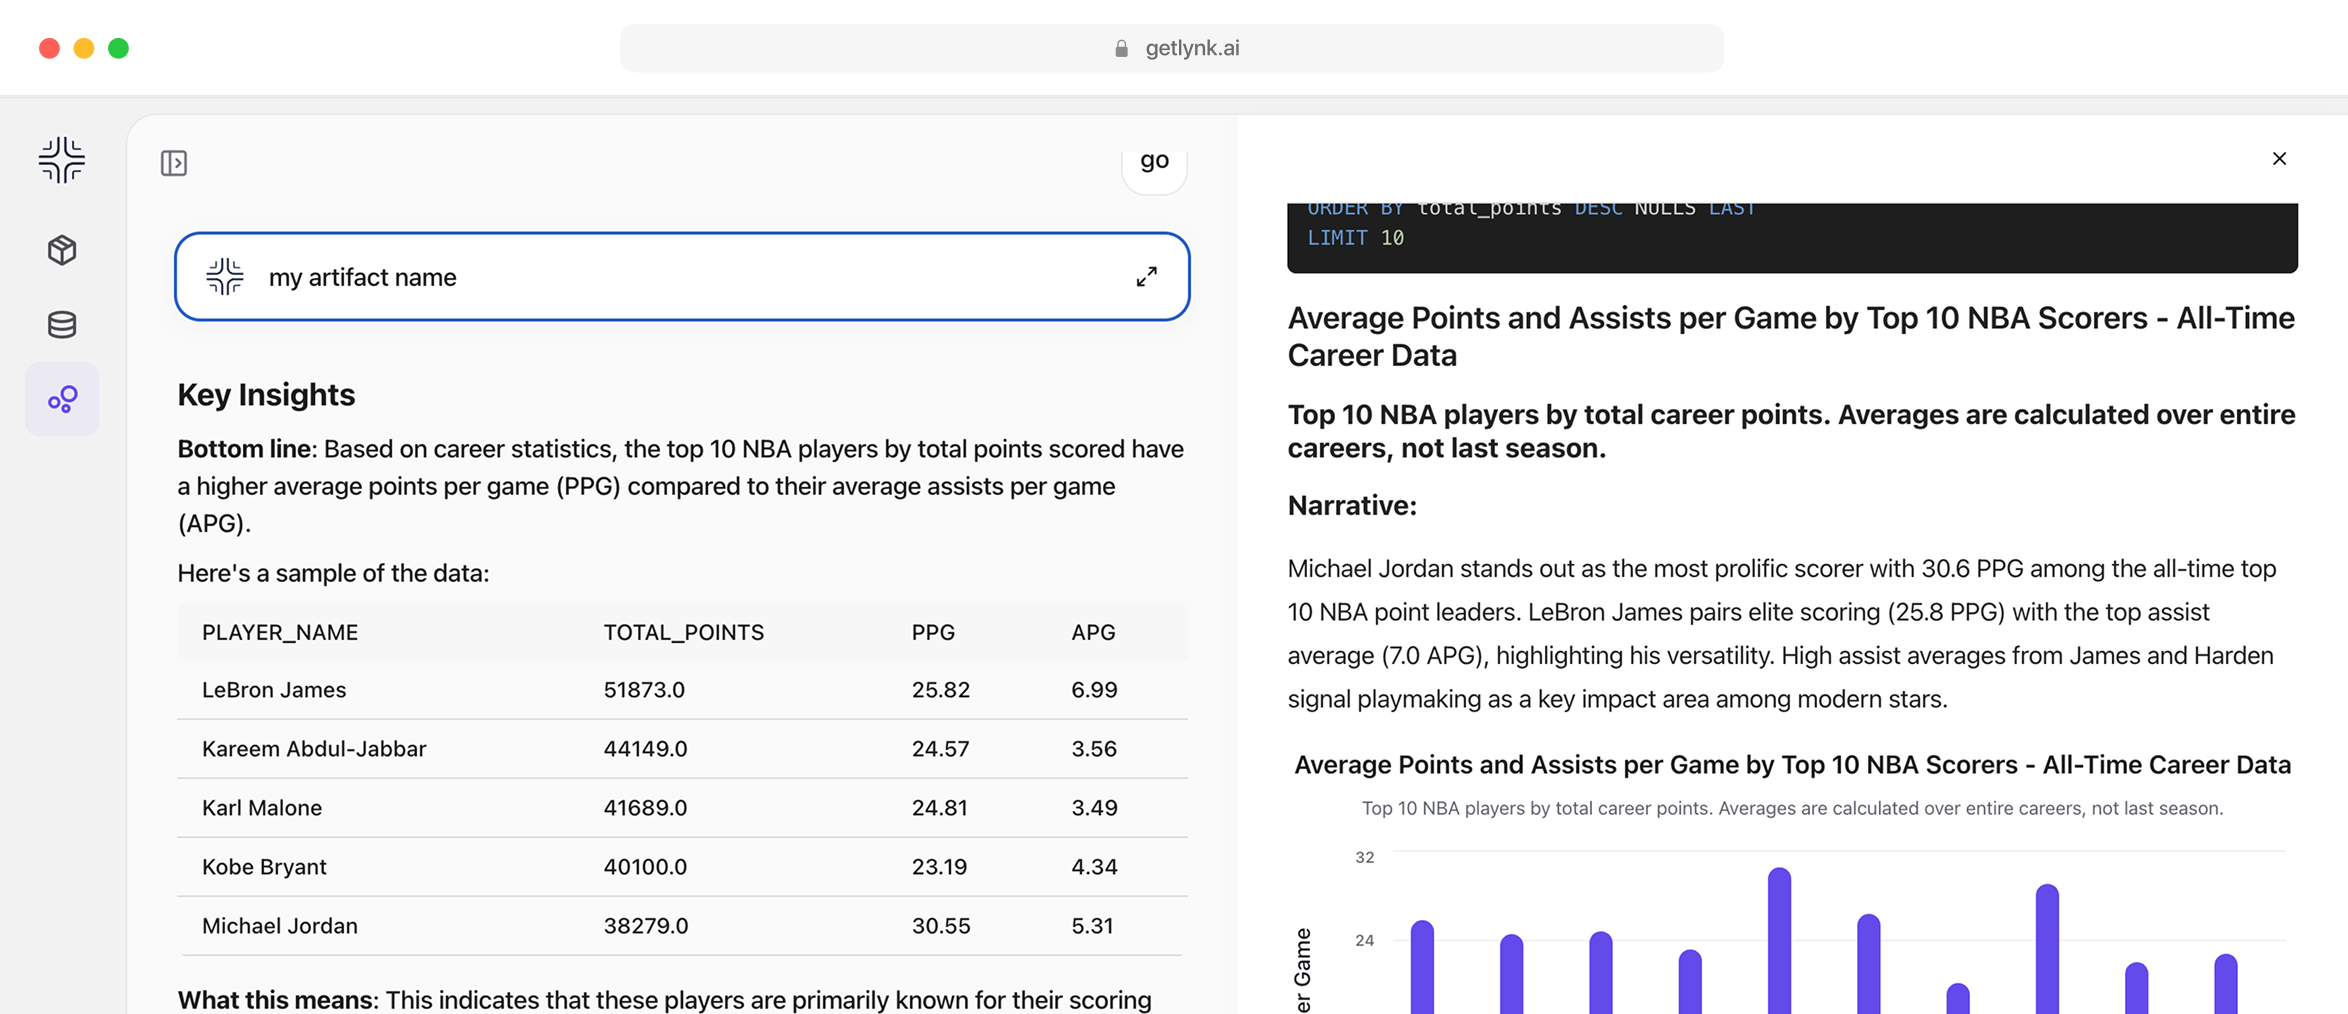Click the PPG value 30.55
The height and width of the screenshot is (1014, 2348).
(941, 926)
